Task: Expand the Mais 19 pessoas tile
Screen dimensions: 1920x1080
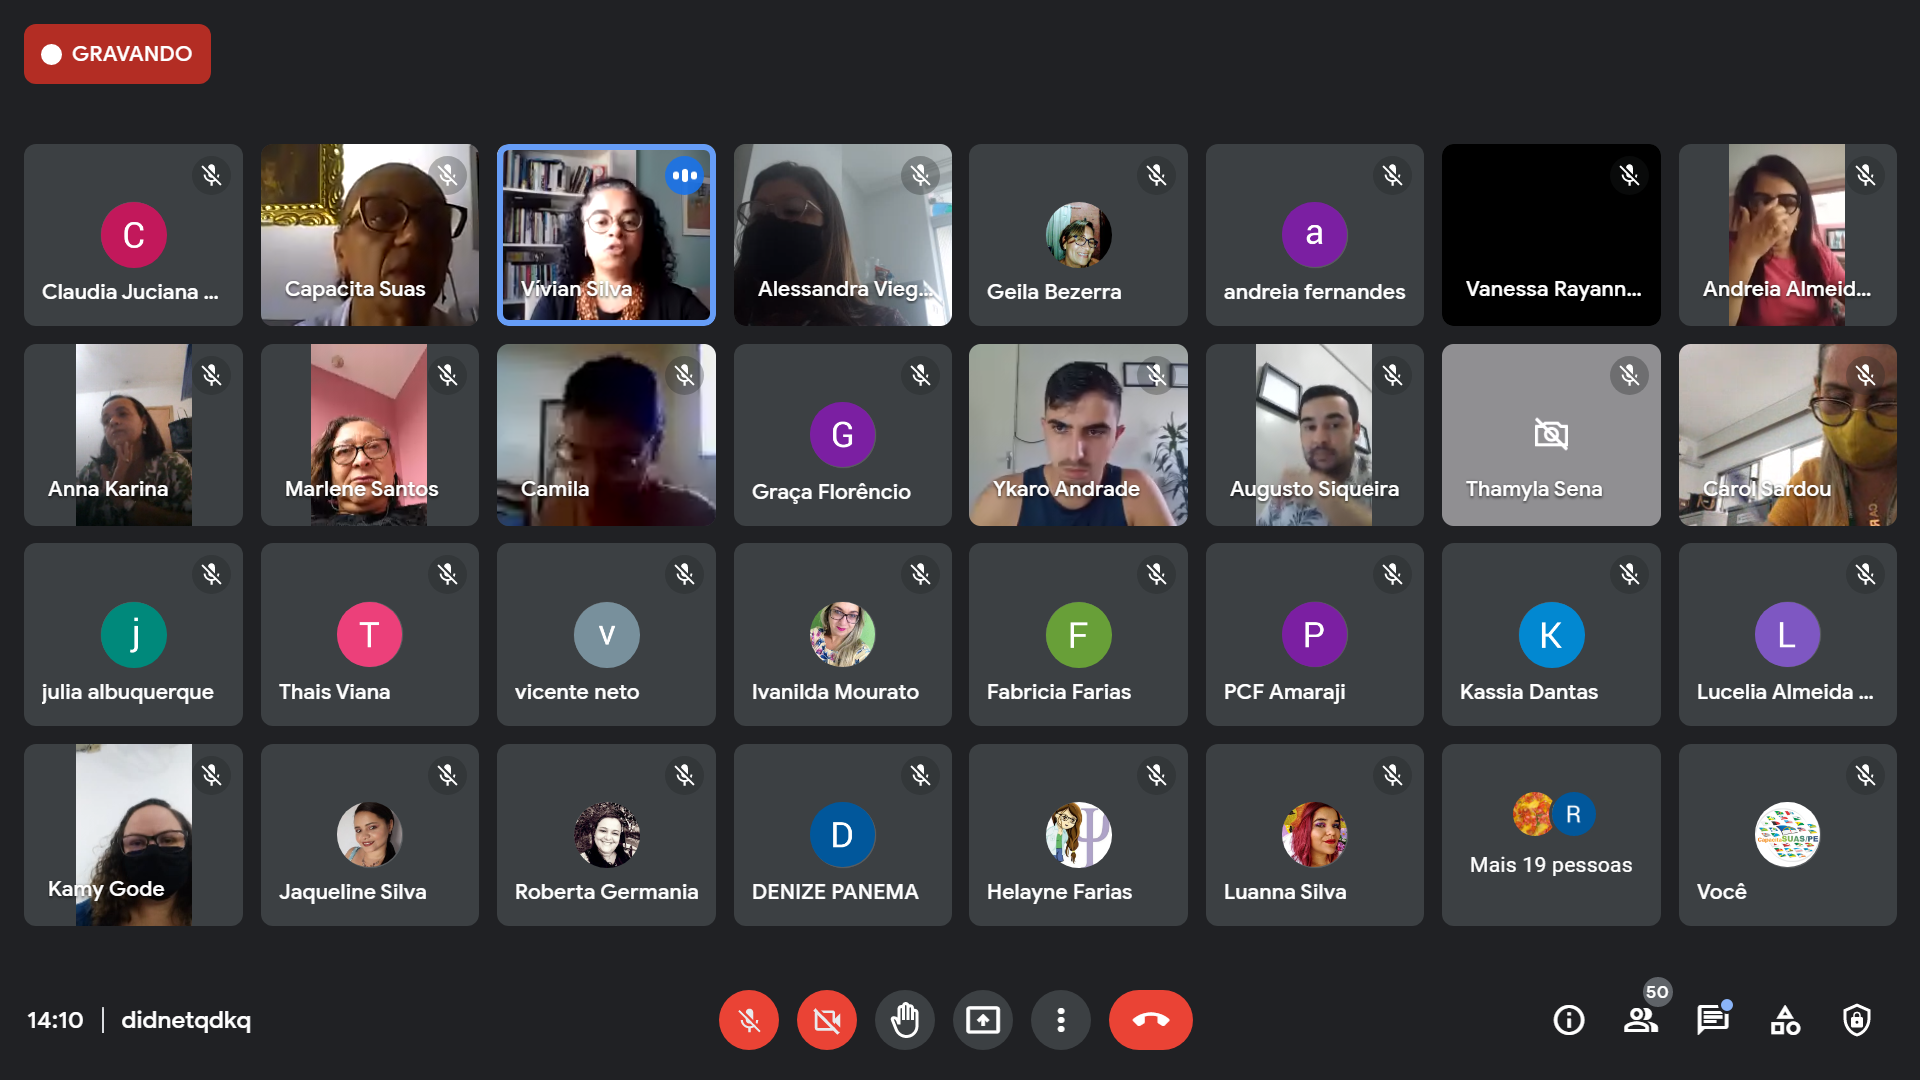Action: [1551, 835]
